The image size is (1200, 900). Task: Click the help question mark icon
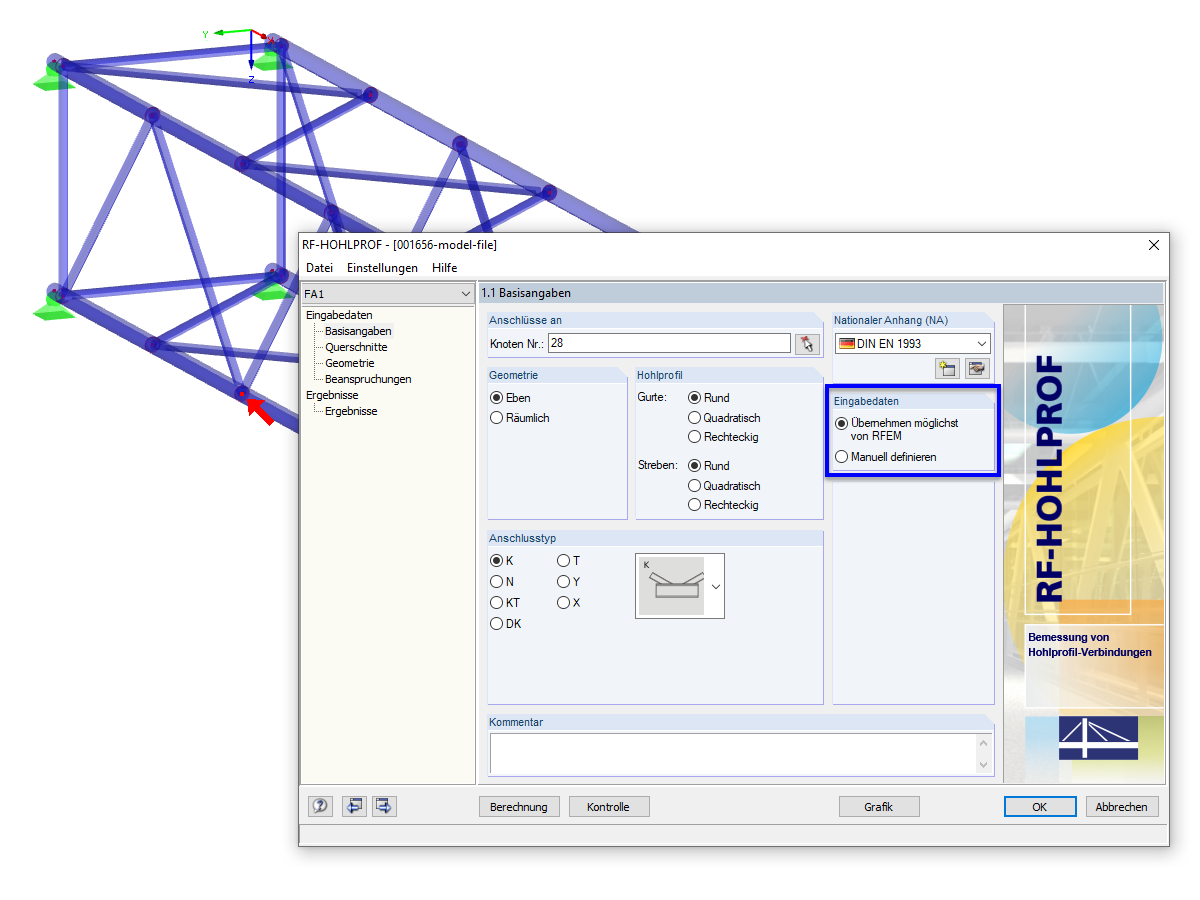[x=320, y=806]
